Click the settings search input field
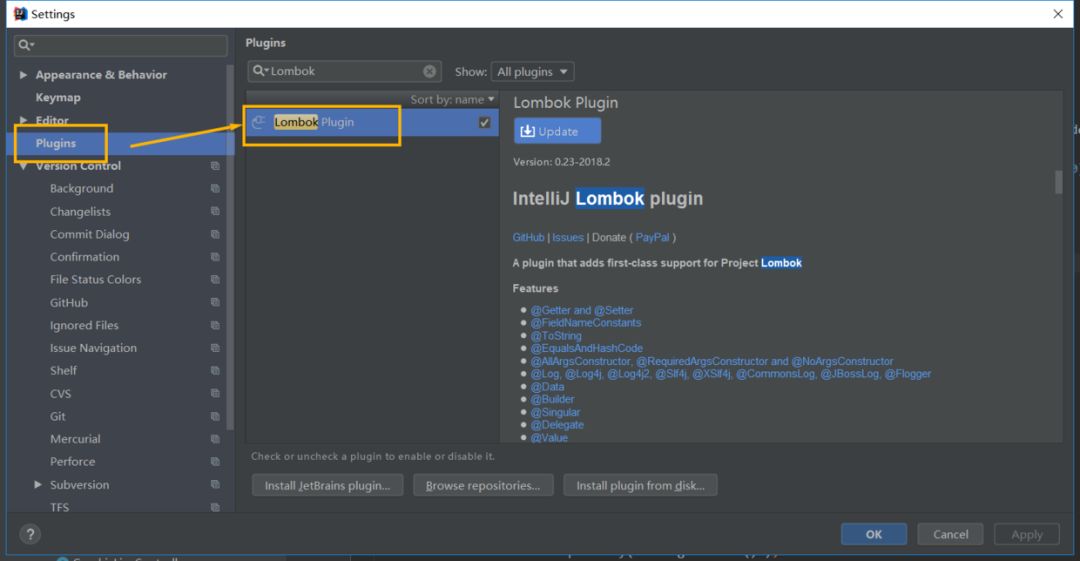 point(121,45)
